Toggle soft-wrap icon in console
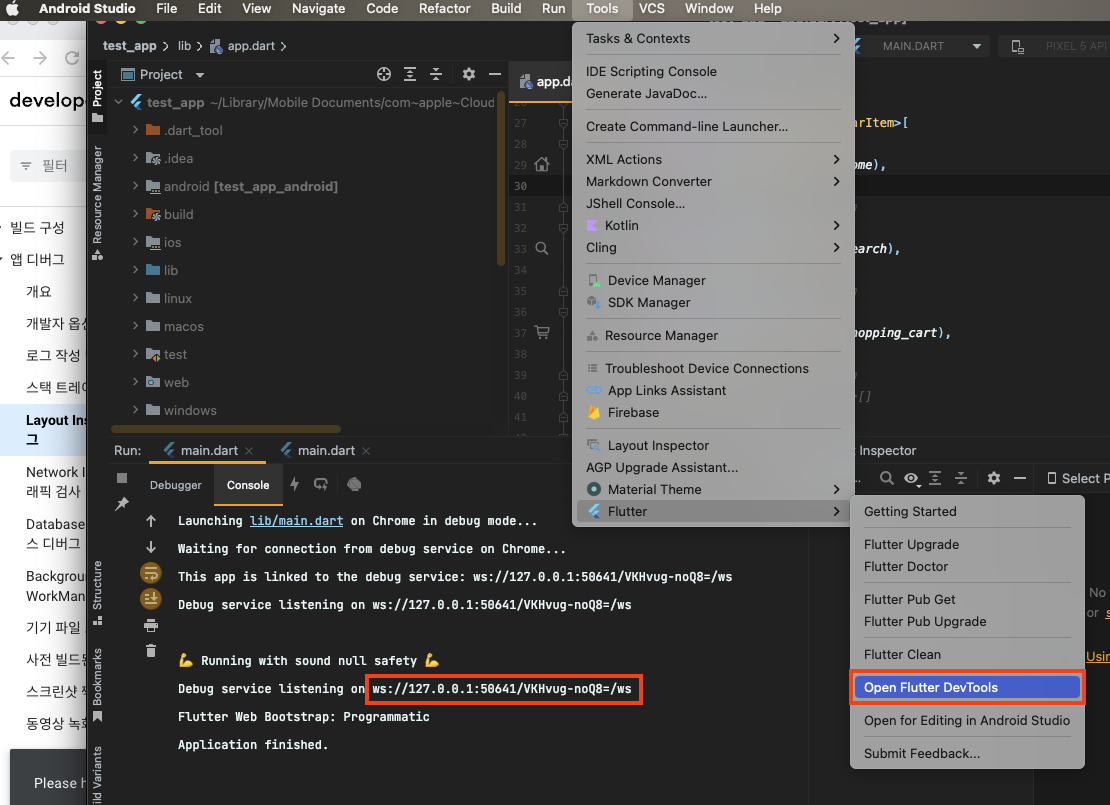 [151, 573]
